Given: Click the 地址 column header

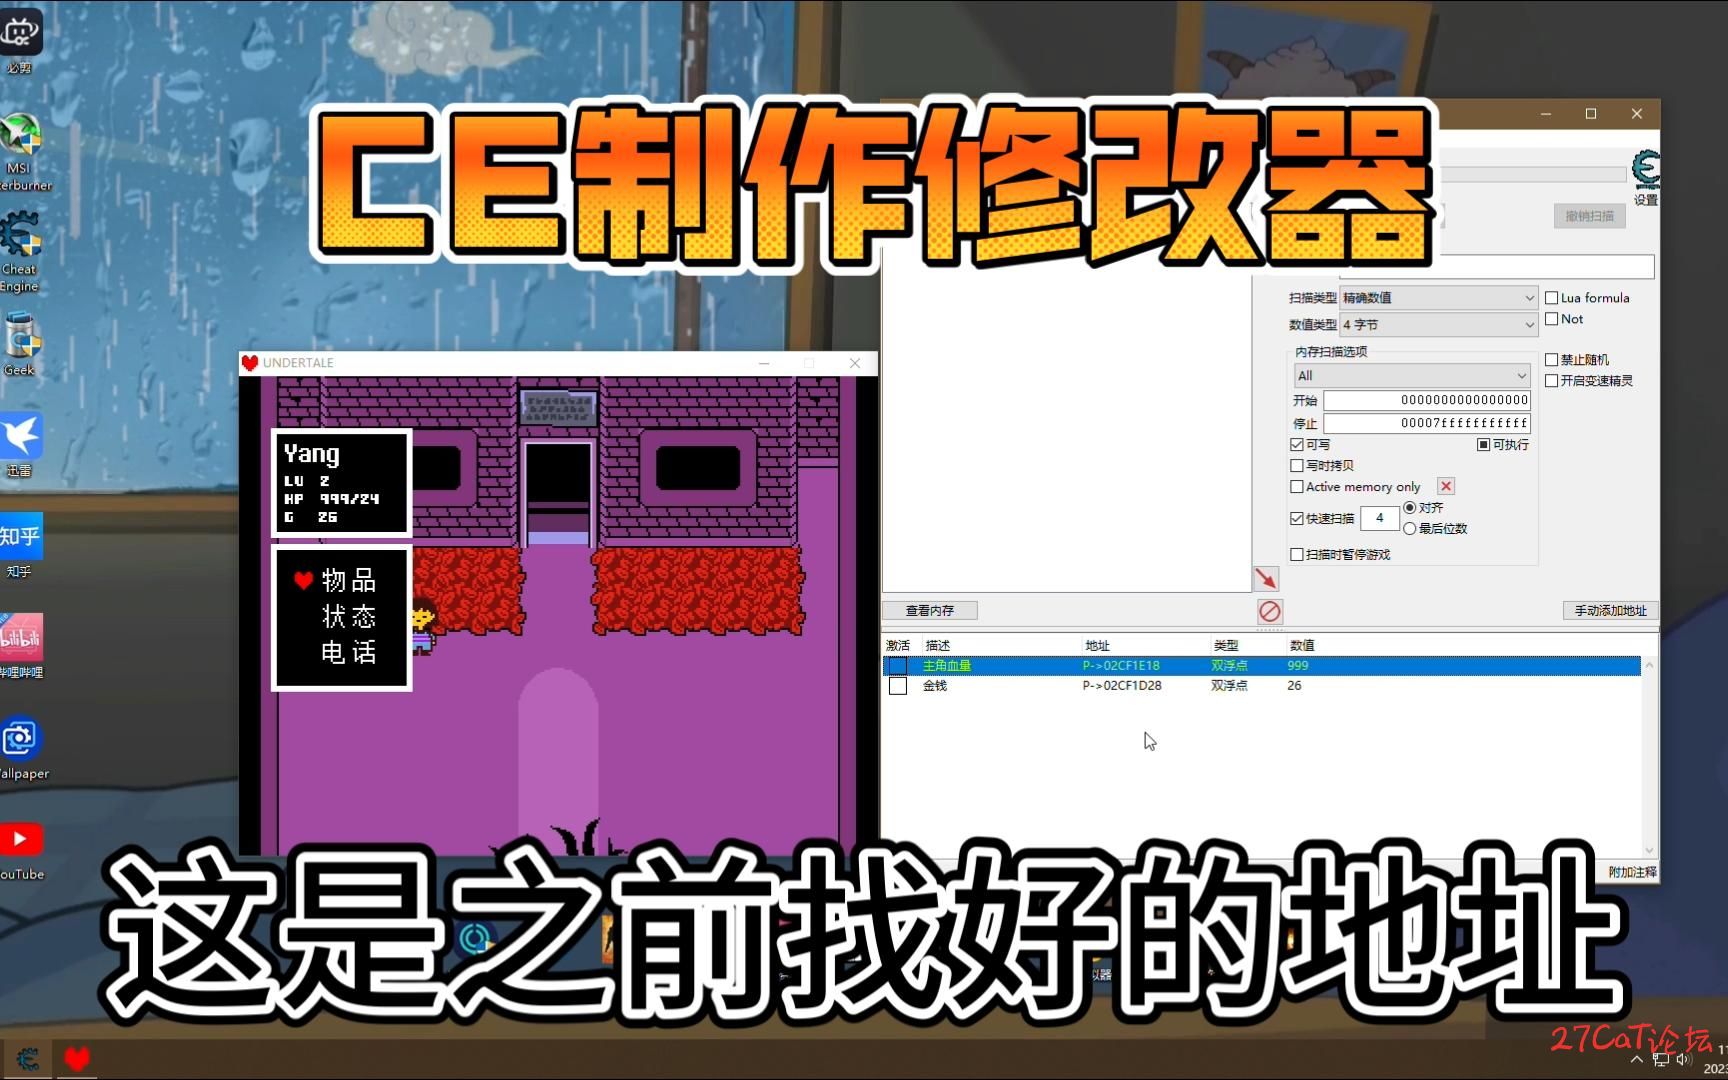Looking at the screenshot, I should pos(1097,646).
